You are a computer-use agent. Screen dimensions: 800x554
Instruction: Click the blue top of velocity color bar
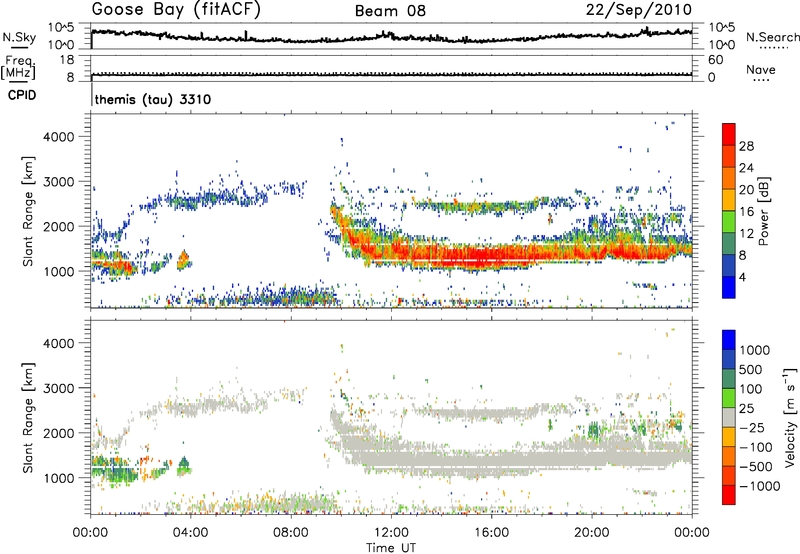pos(729,340)
